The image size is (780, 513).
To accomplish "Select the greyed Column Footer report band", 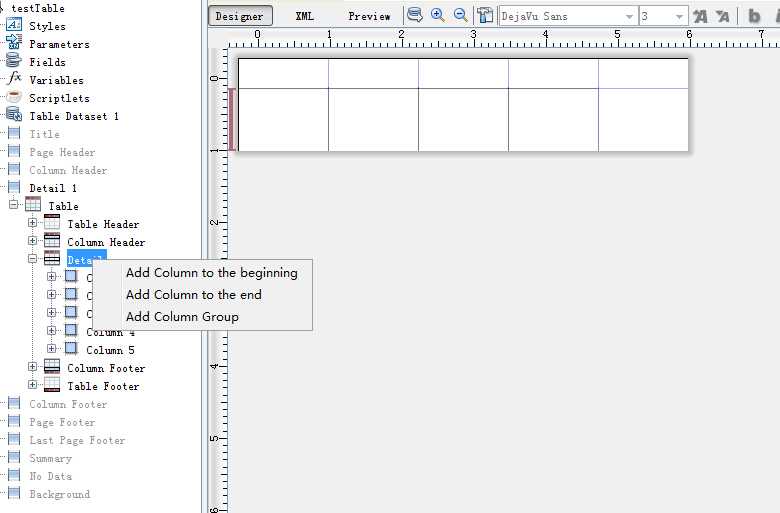I will click(x=68, y=404).
